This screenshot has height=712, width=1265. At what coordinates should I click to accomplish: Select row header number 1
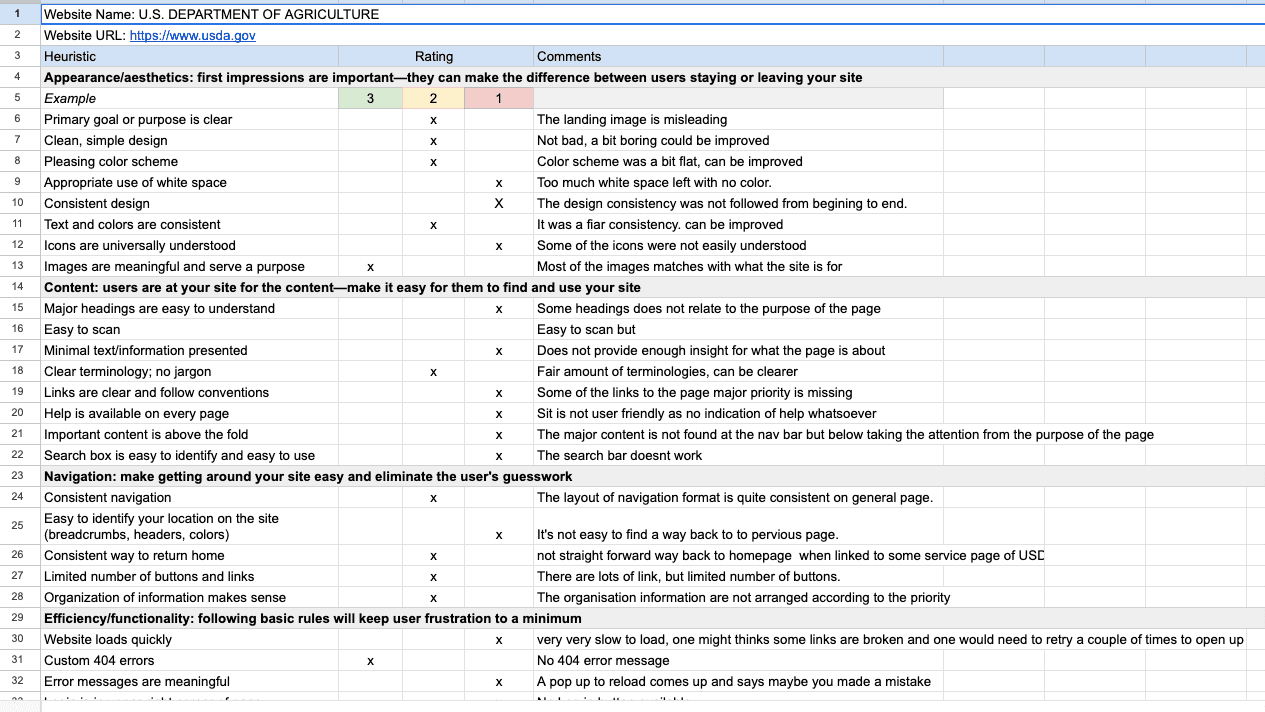pyautogui.click(x=19, y=14)
